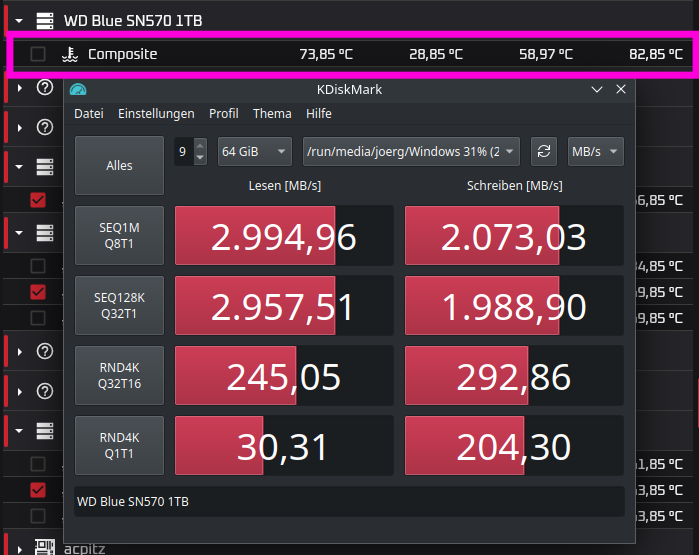This screenshot has height=555, width=699.
Task: Click the 245,05 read result
Action: pos(284,375)
